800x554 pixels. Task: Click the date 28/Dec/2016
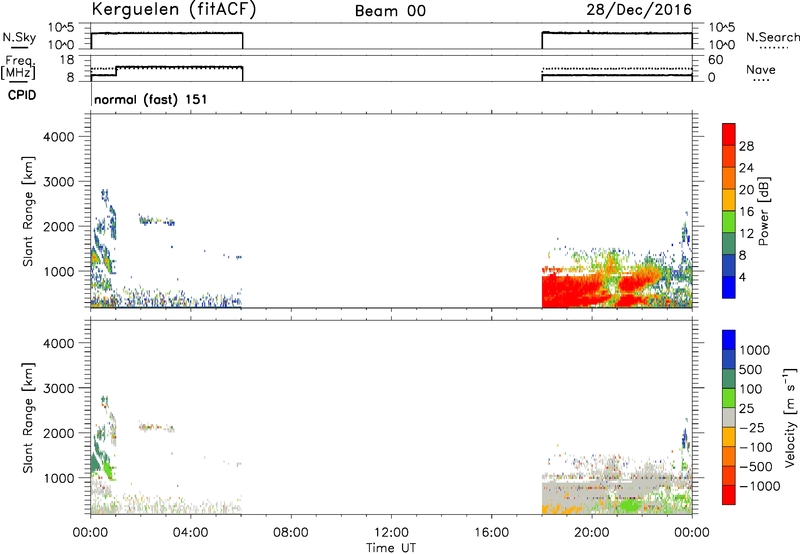tap(639, 10)
